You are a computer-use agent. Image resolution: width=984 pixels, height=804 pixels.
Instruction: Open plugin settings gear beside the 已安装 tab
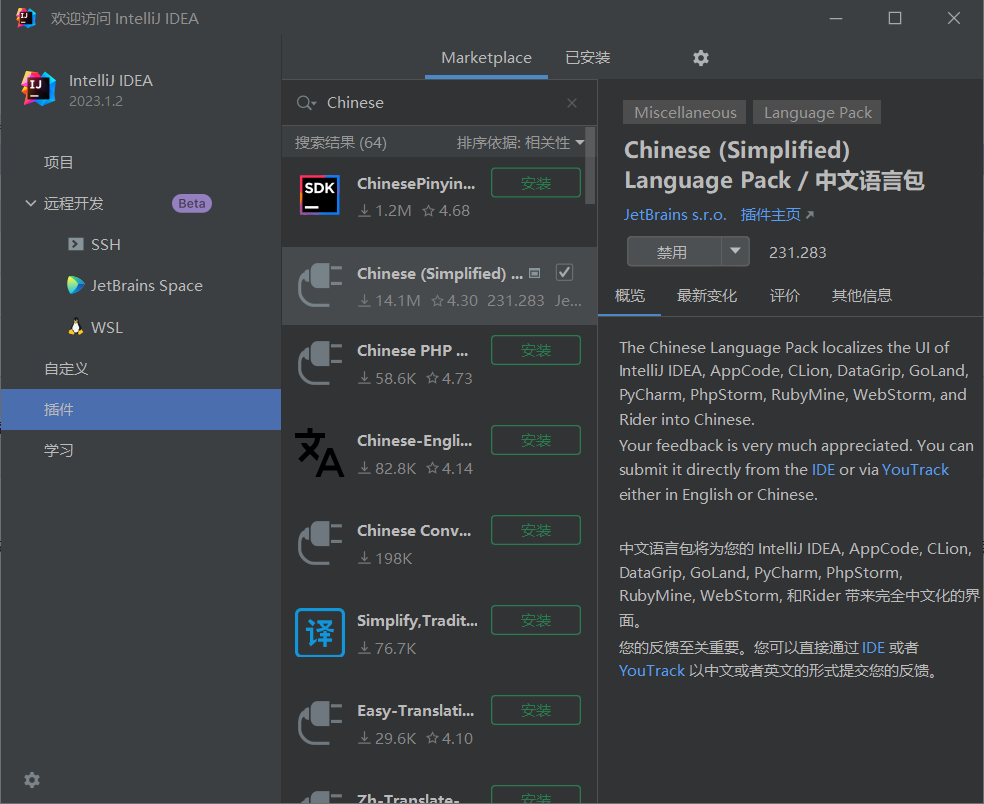pos(700,58)
